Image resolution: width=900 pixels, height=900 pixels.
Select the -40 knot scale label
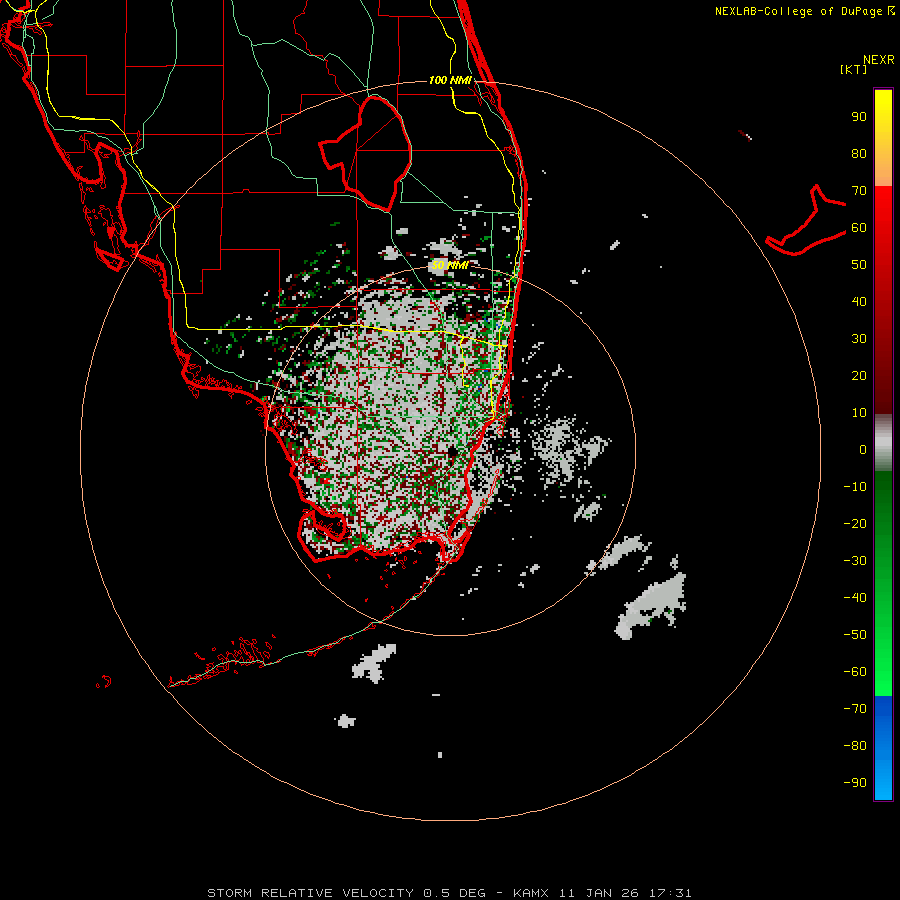click(x=855, y=598)
